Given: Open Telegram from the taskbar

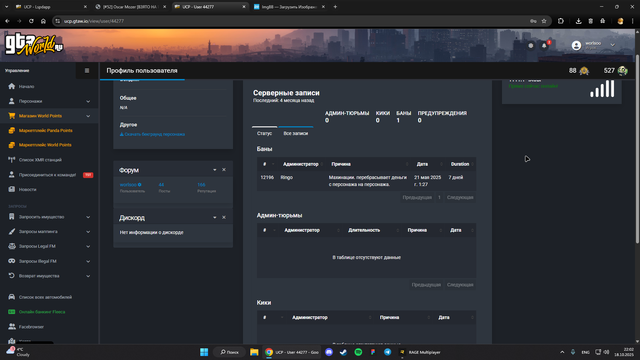Looking at the screenshot, I should click(x=387, y=352).
